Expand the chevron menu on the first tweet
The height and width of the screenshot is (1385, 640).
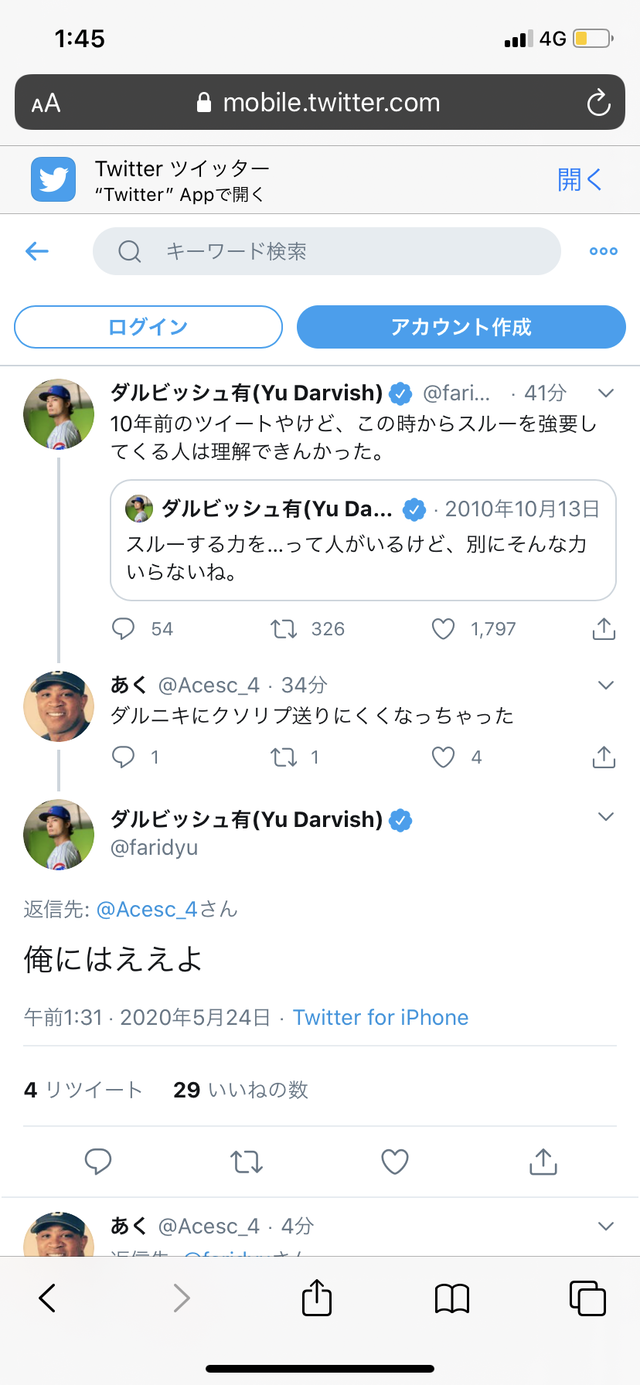[x=605, y=393]
